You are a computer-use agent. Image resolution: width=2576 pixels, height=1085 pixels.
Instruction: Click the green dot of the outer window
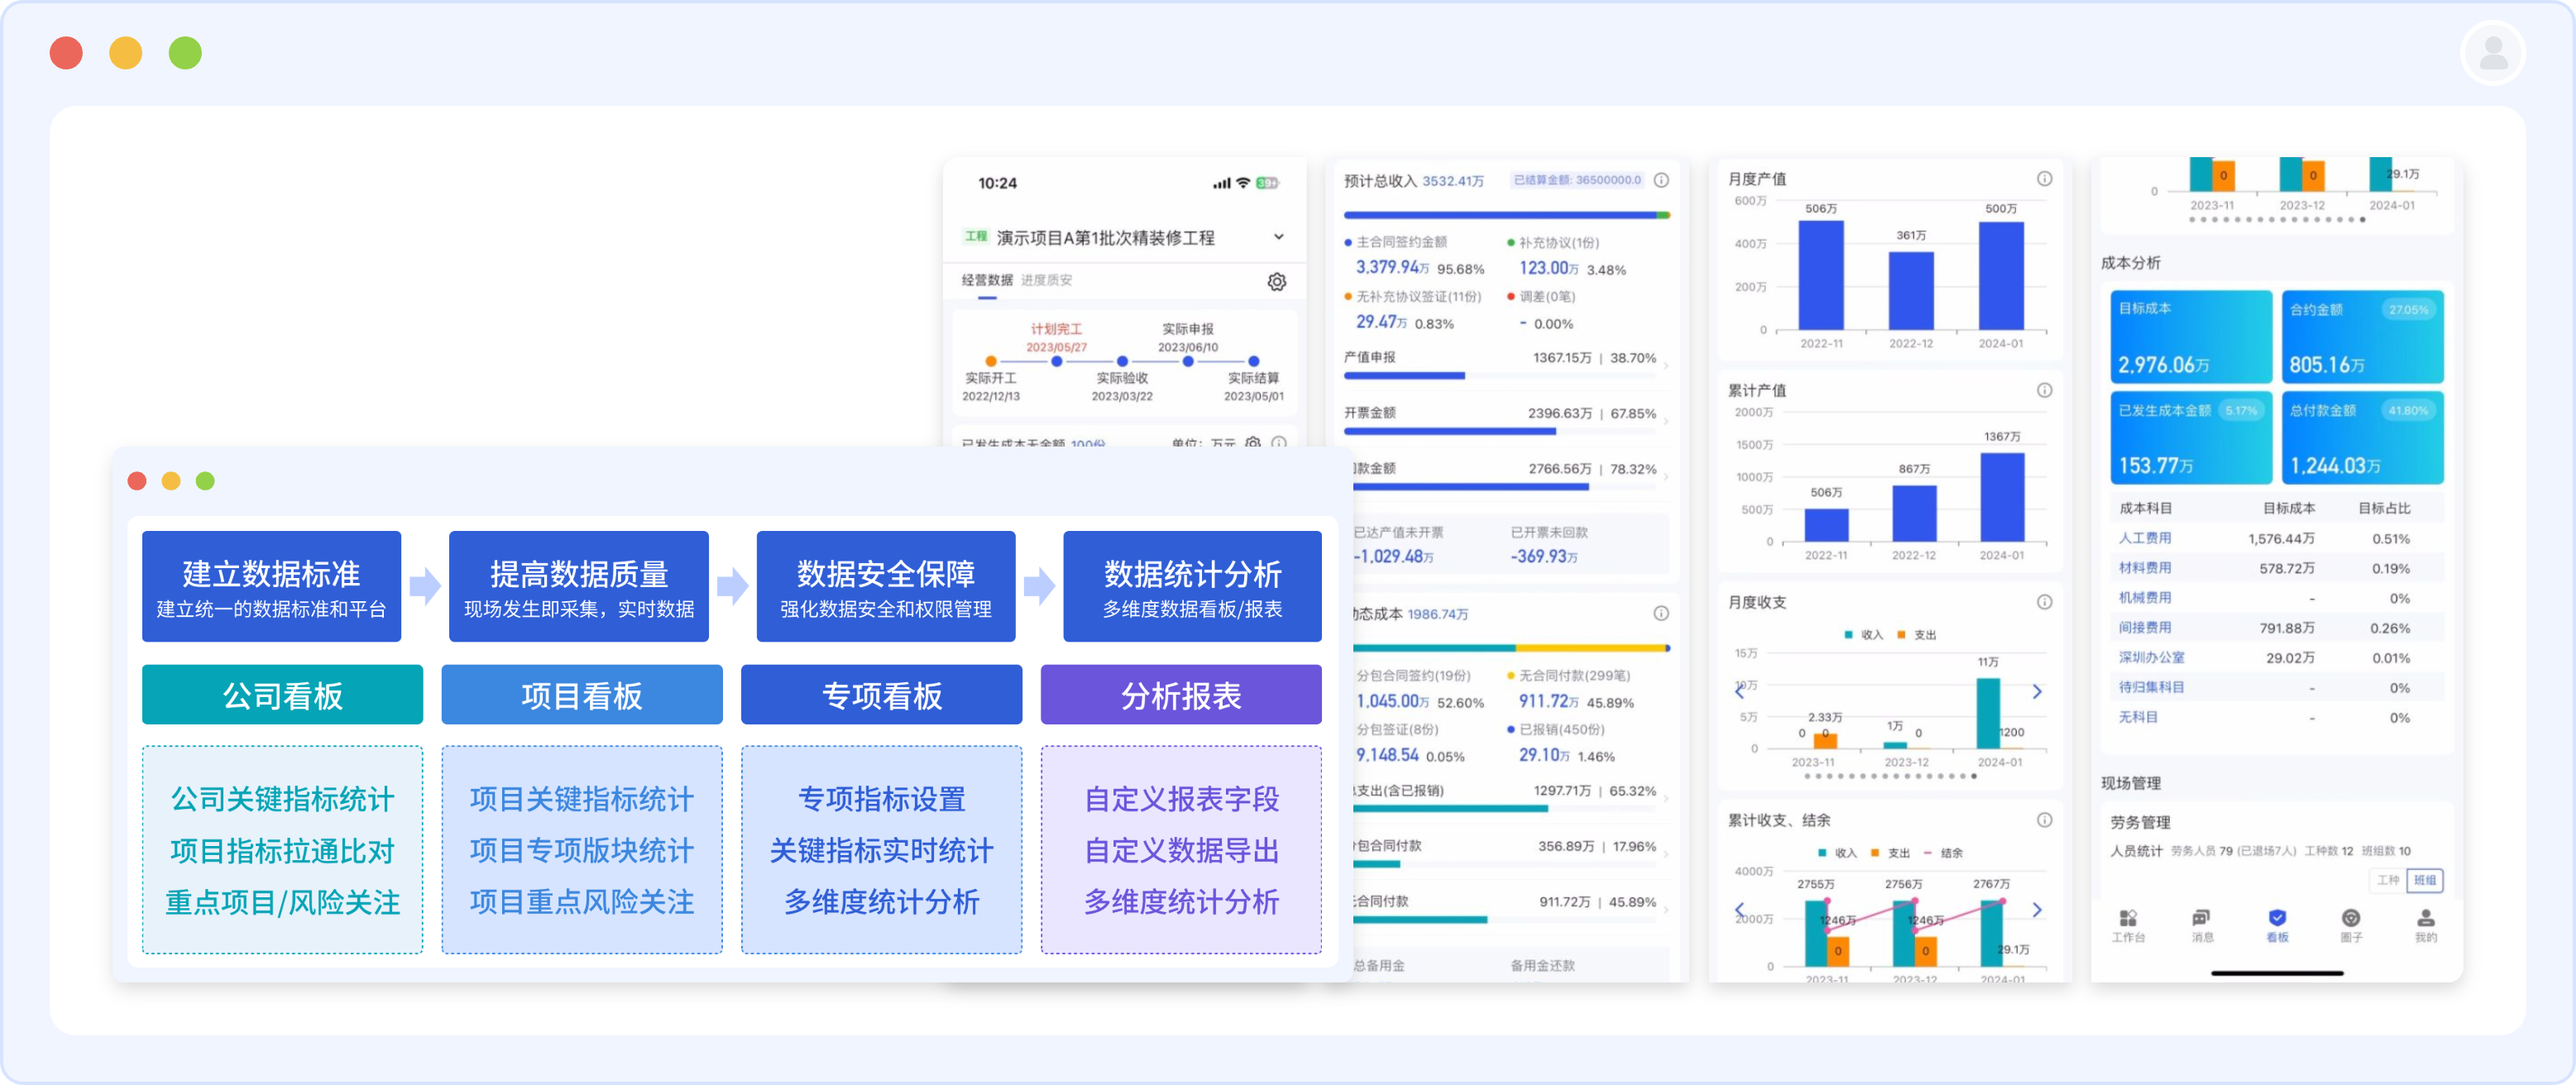tap(185, 53)
